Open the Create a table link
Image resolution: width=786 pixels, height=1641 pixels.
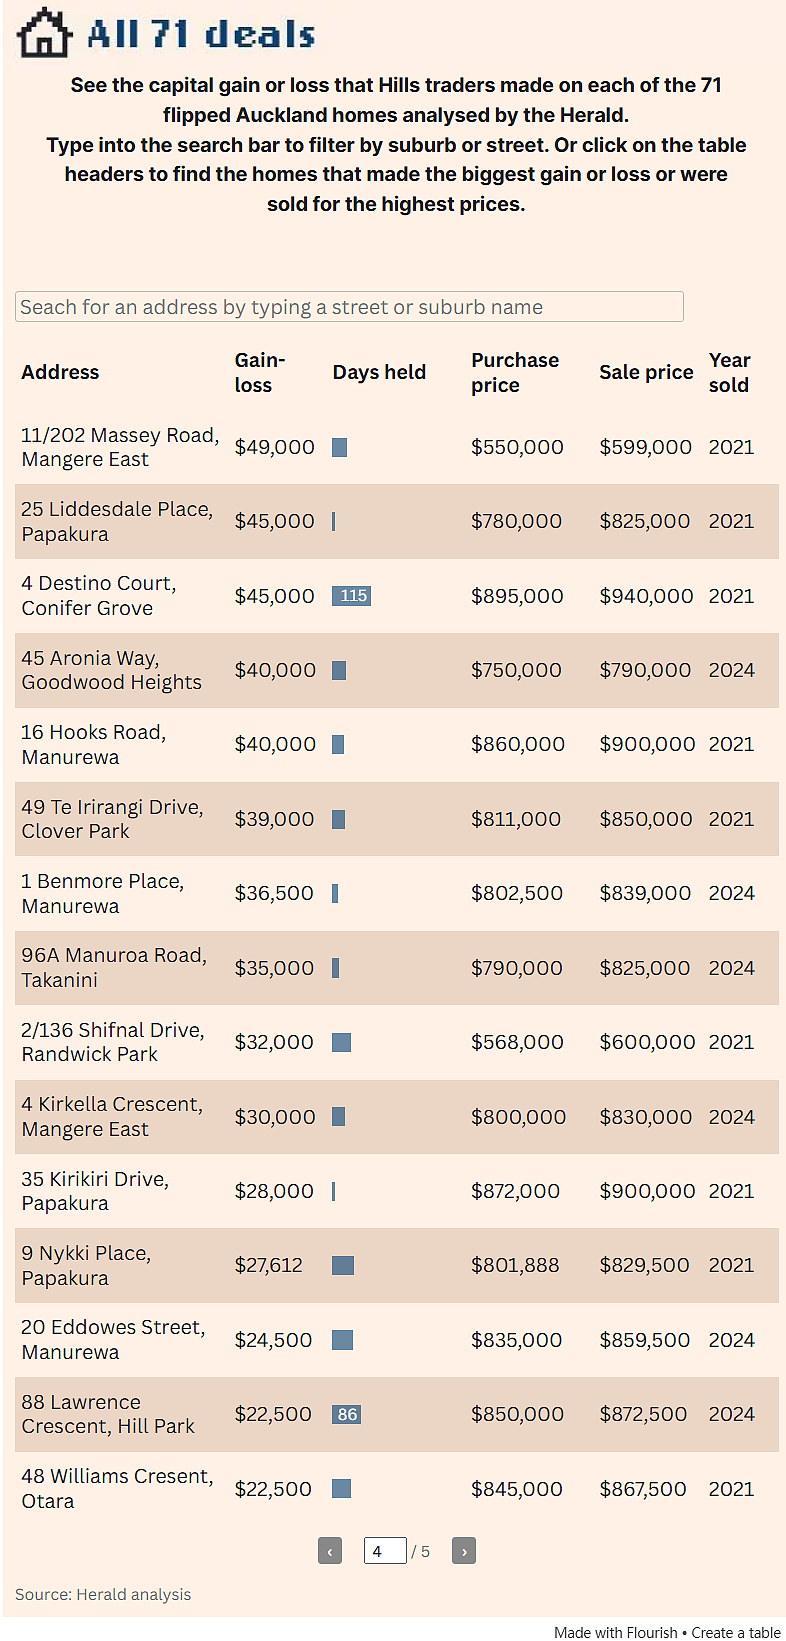click(x=736, y=1632)
